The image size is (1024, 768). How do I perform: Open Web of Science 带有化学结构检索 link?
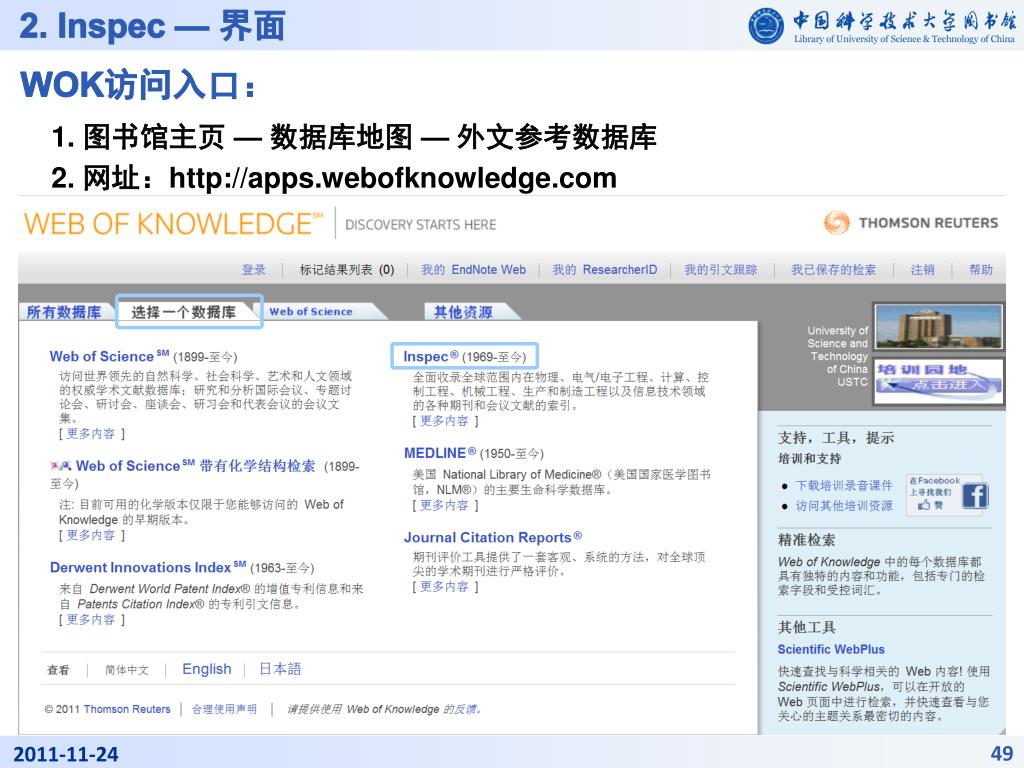tap(195, 466)
